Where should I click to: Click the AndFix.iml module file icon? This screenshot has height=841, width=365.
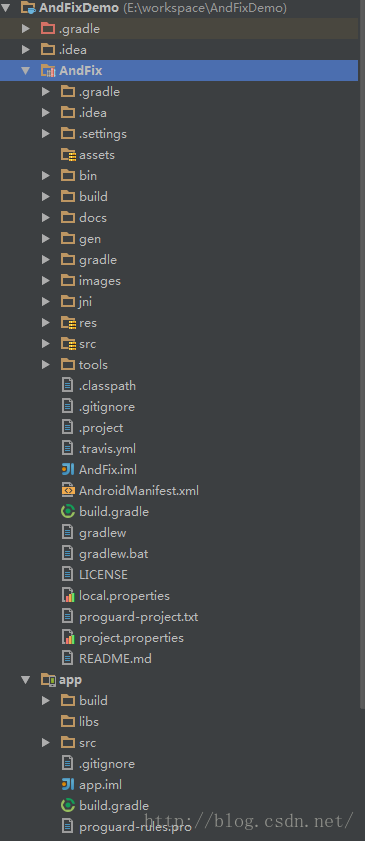tap(68, 469)
